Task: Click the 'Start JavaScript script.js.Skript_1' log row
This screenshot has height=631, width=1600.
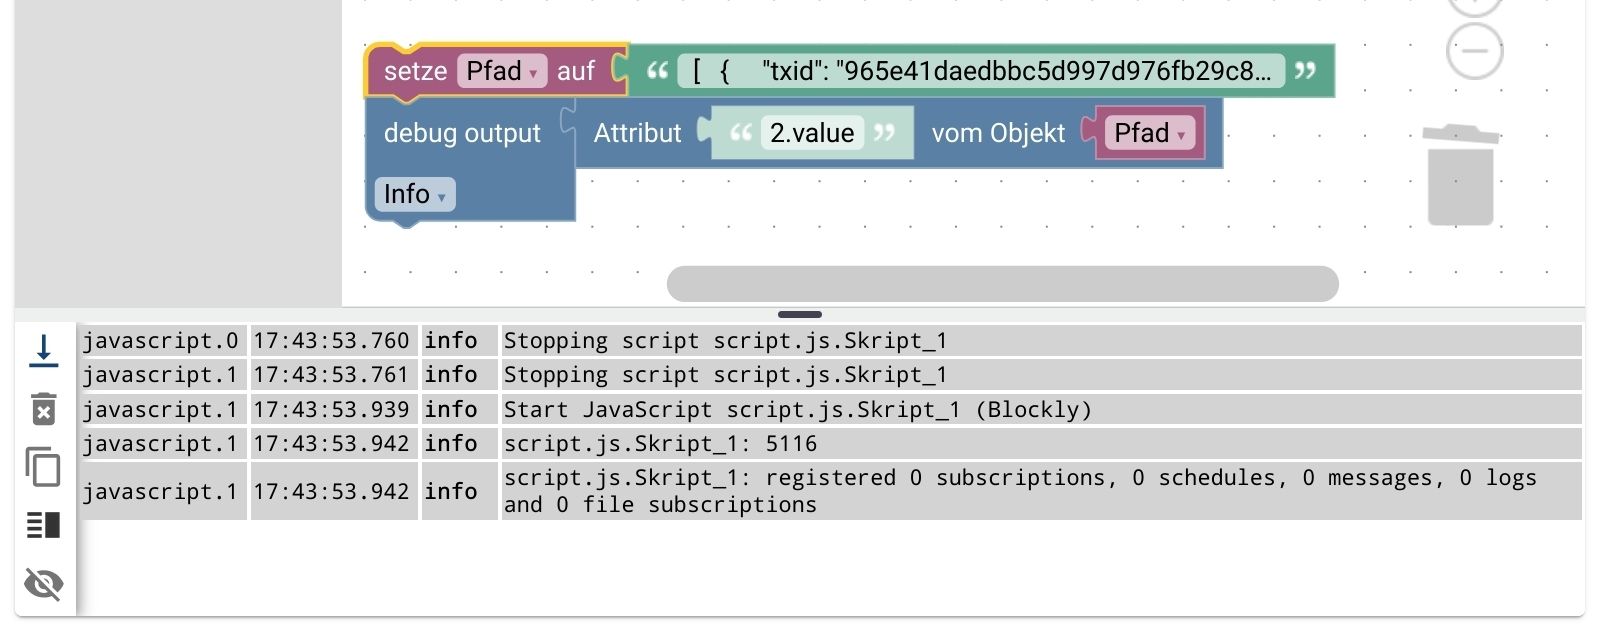Action: coord(797,409)
